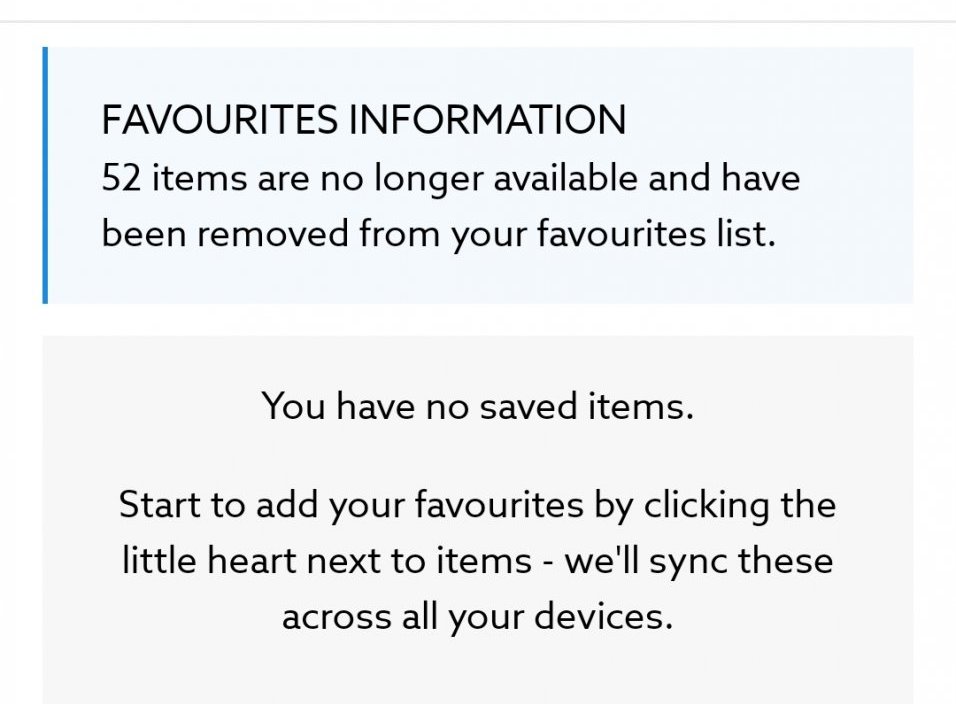Viewport: 956px width, 704px height.
Task: Click 'You have no saved items.' message
Action: 477,407
